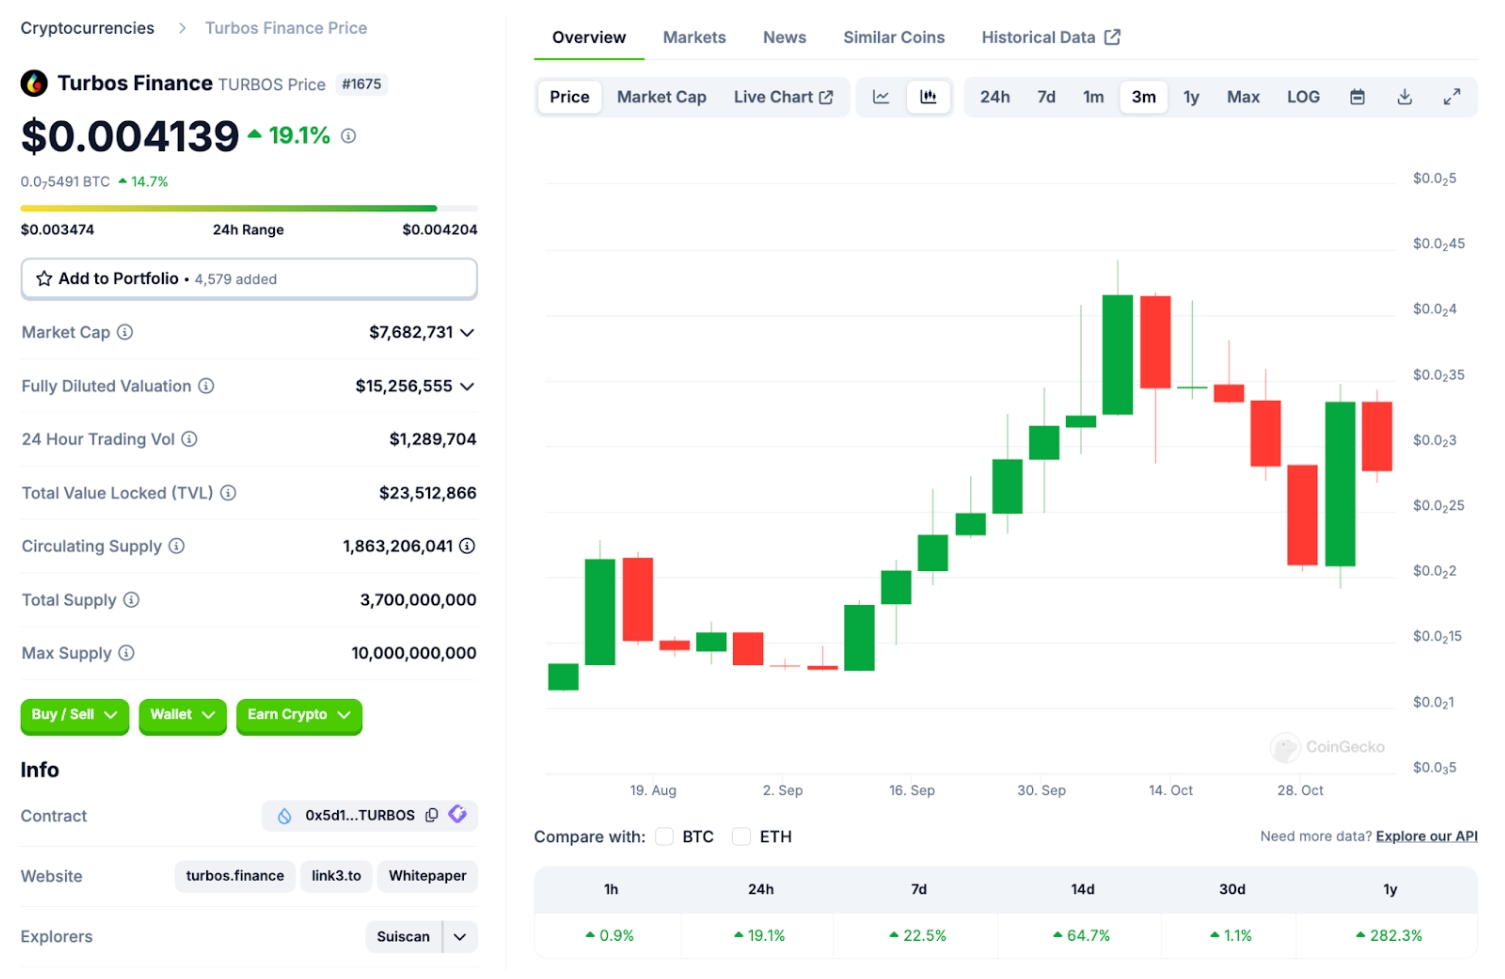This screenshot has width=1505, height=979.
Task: Click the Circulating Supply info icon
Action: coord(176,546)
